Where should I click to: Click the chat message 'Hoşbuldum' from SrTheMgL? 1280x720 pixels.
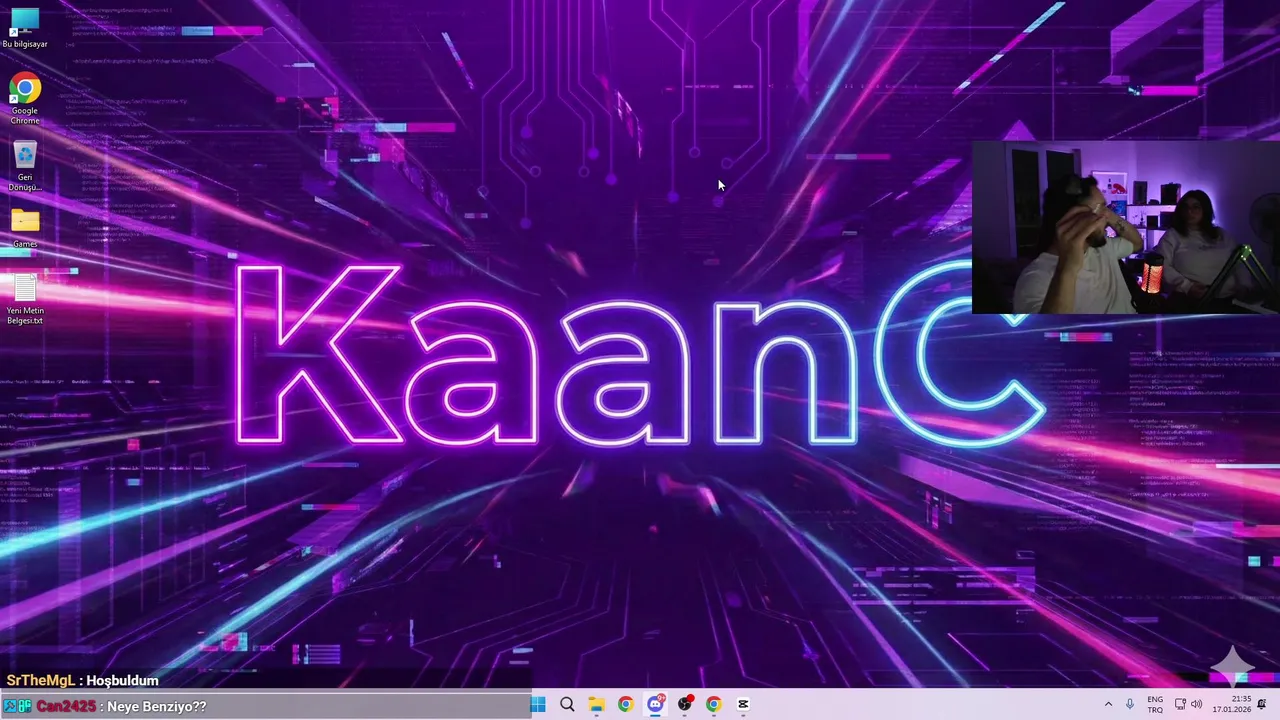122,681
